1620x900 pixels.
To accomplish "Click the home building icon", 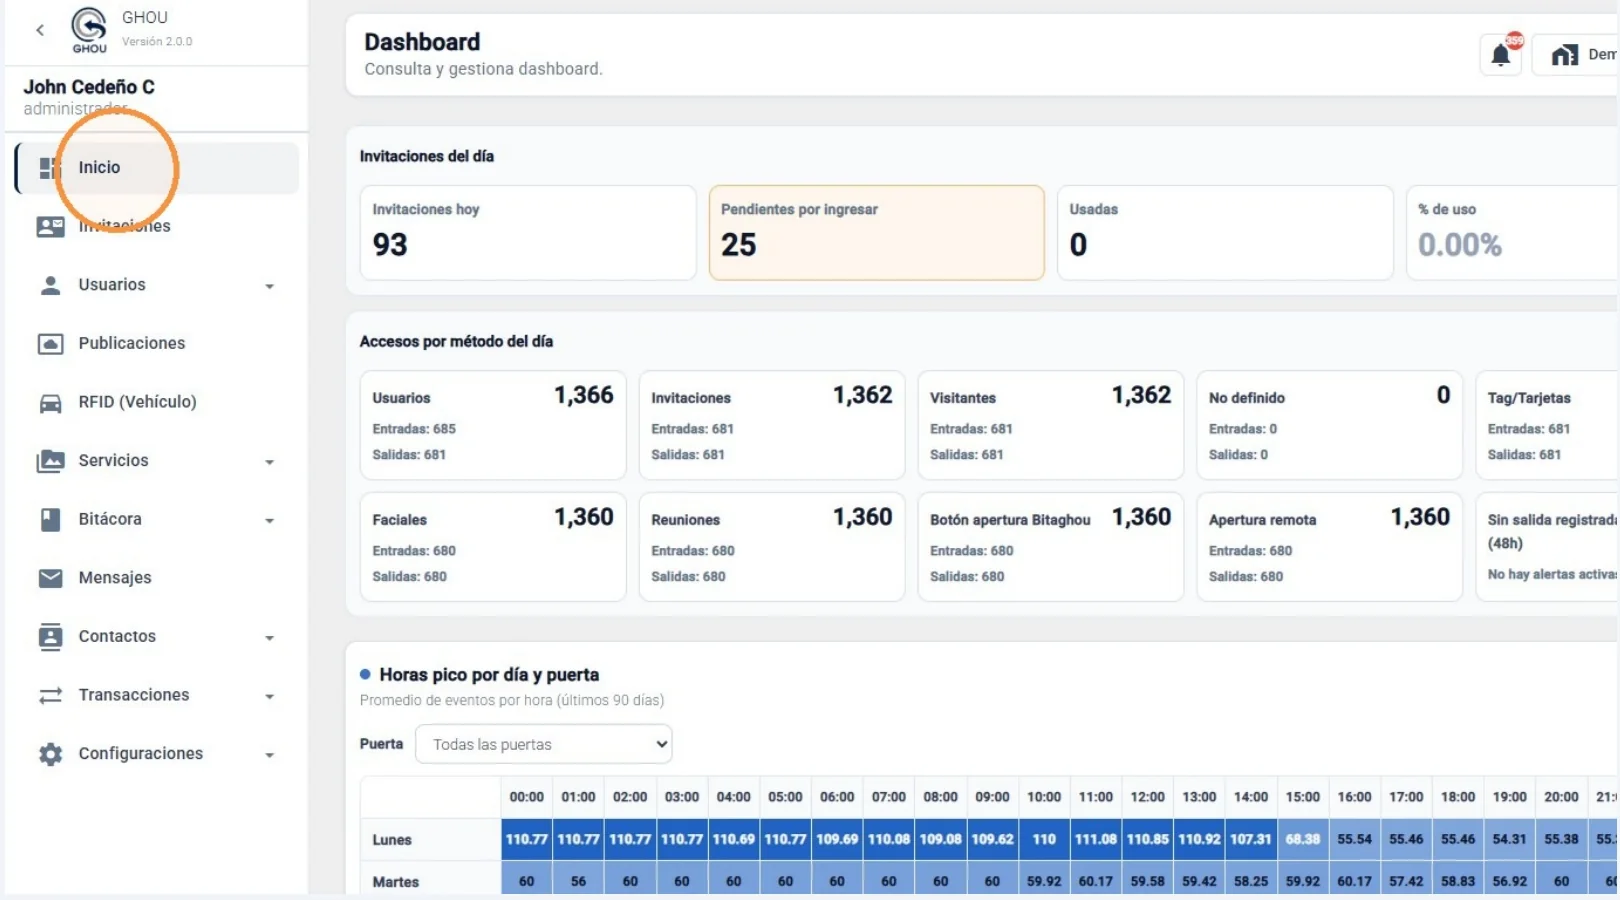I will [x=1564, y=55].
